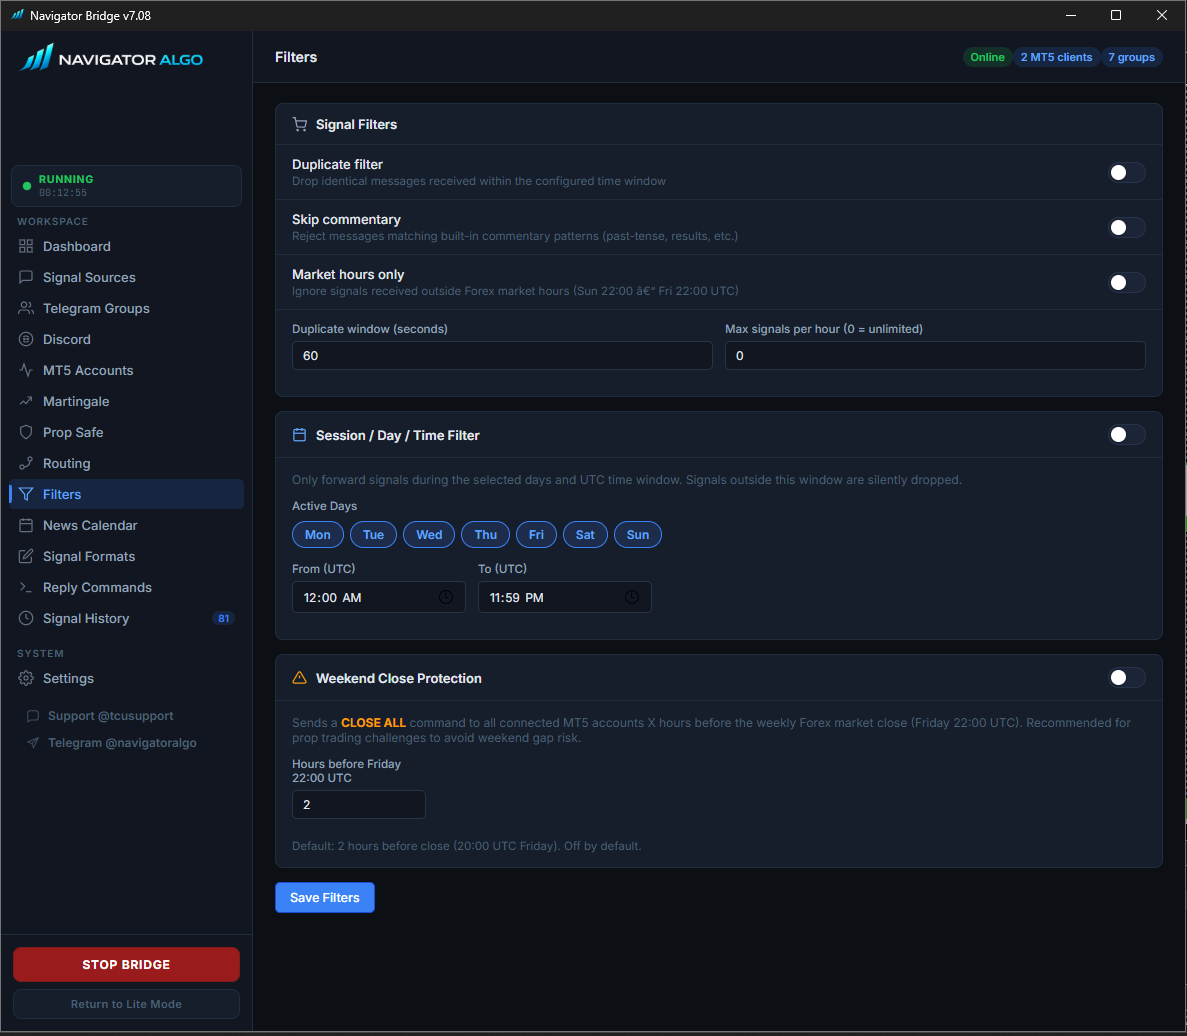
Task: Turn on Skip commentary switch
Action: pyautogui.click(x=1126, y=228)
